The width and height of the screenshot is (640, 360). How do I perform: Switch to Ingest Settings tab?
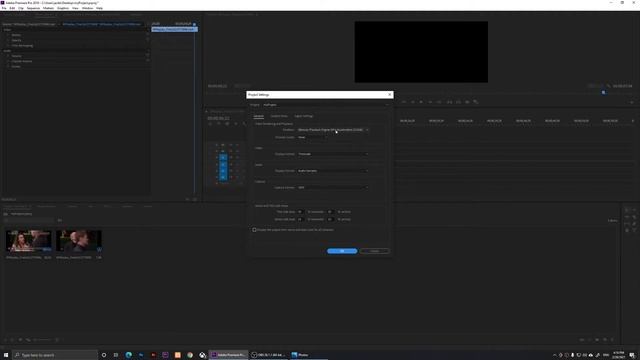coord(304,116)
